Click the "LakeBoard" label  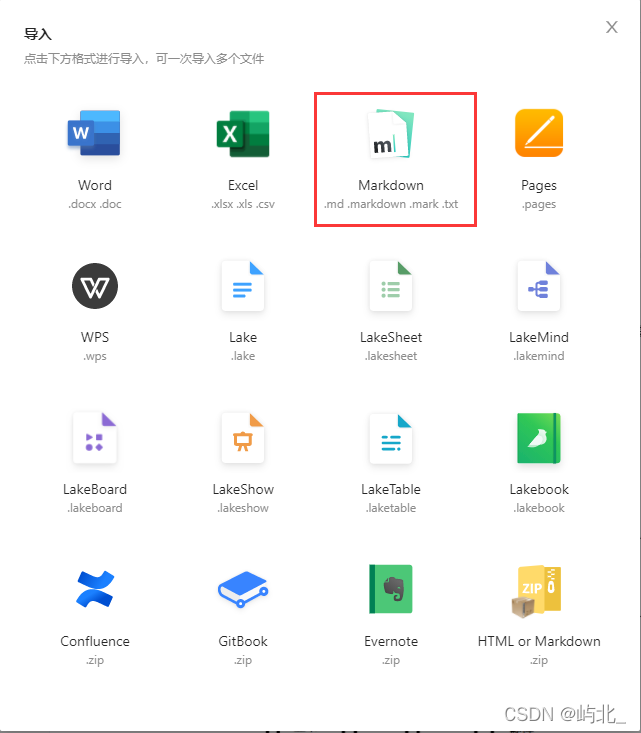pyautogui.click(x=95, y=489)
